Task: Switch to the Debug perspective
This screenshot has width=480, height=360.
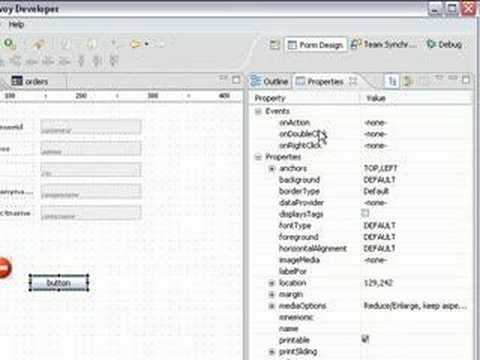Action: [x=445, y=44]
